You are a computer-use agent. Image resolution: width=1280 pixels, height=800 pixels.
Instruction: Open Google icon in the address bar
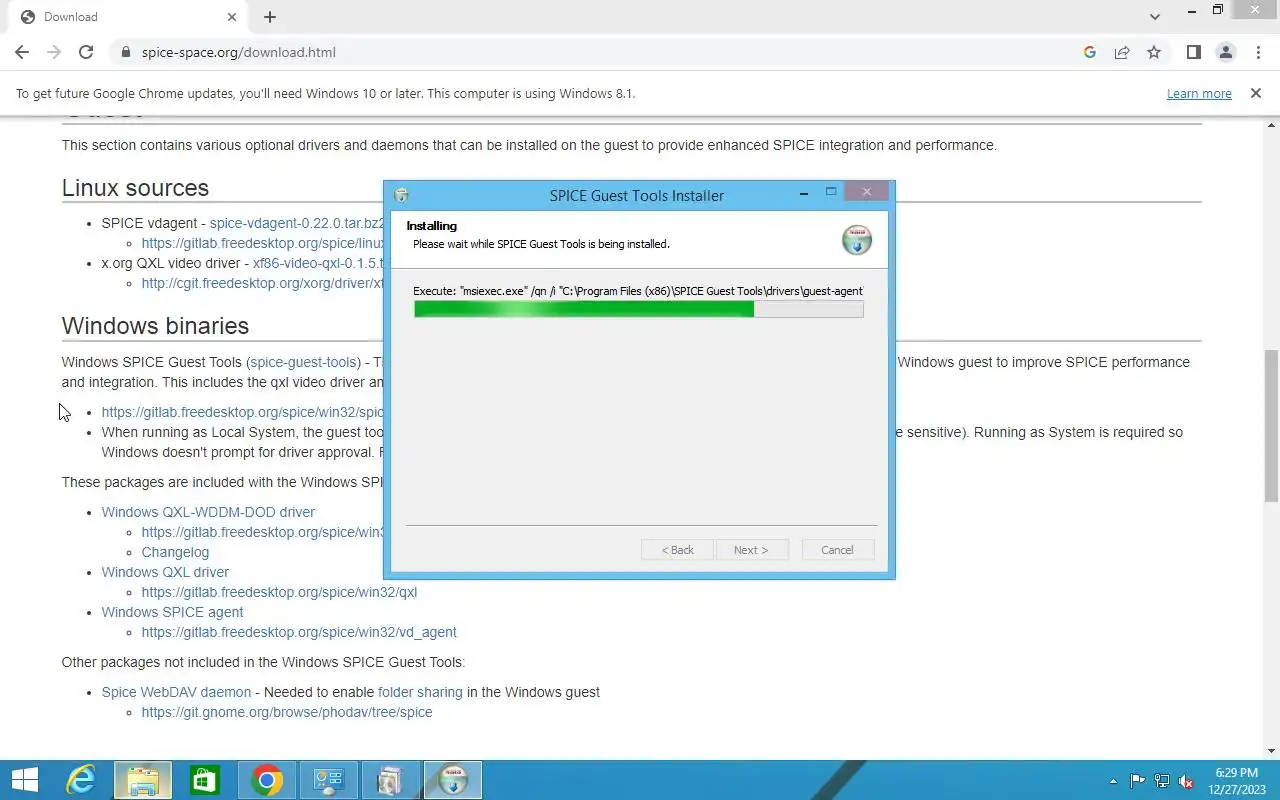[x=1090, y=52]
